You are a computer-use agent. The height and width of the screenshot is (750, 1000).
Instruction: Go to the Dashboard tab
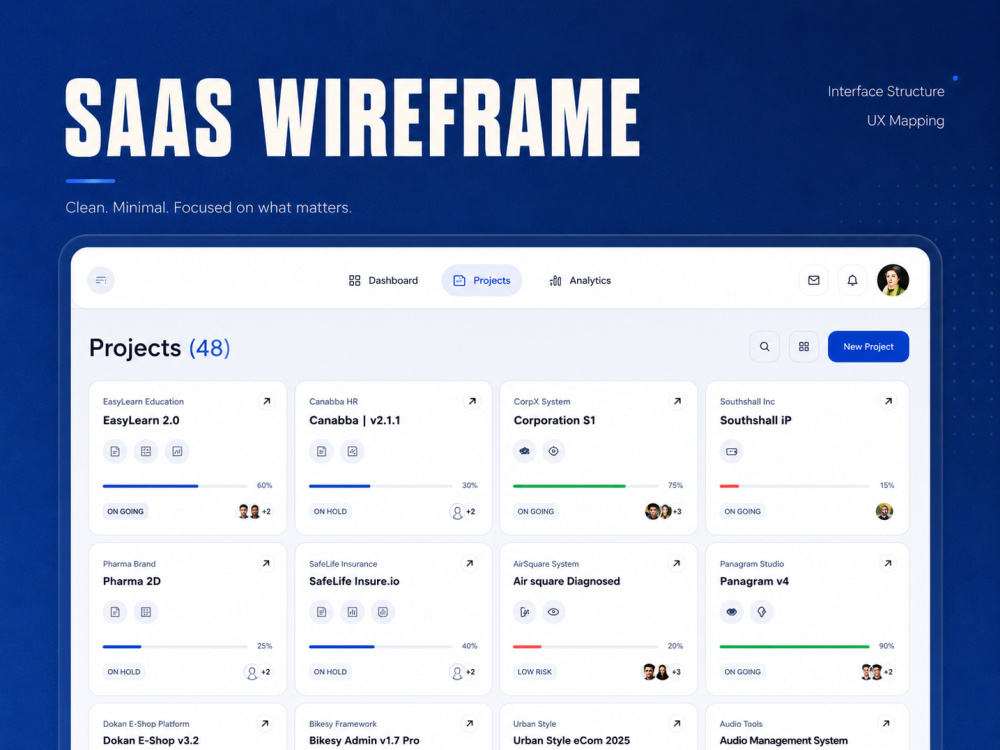click(383, 281)
